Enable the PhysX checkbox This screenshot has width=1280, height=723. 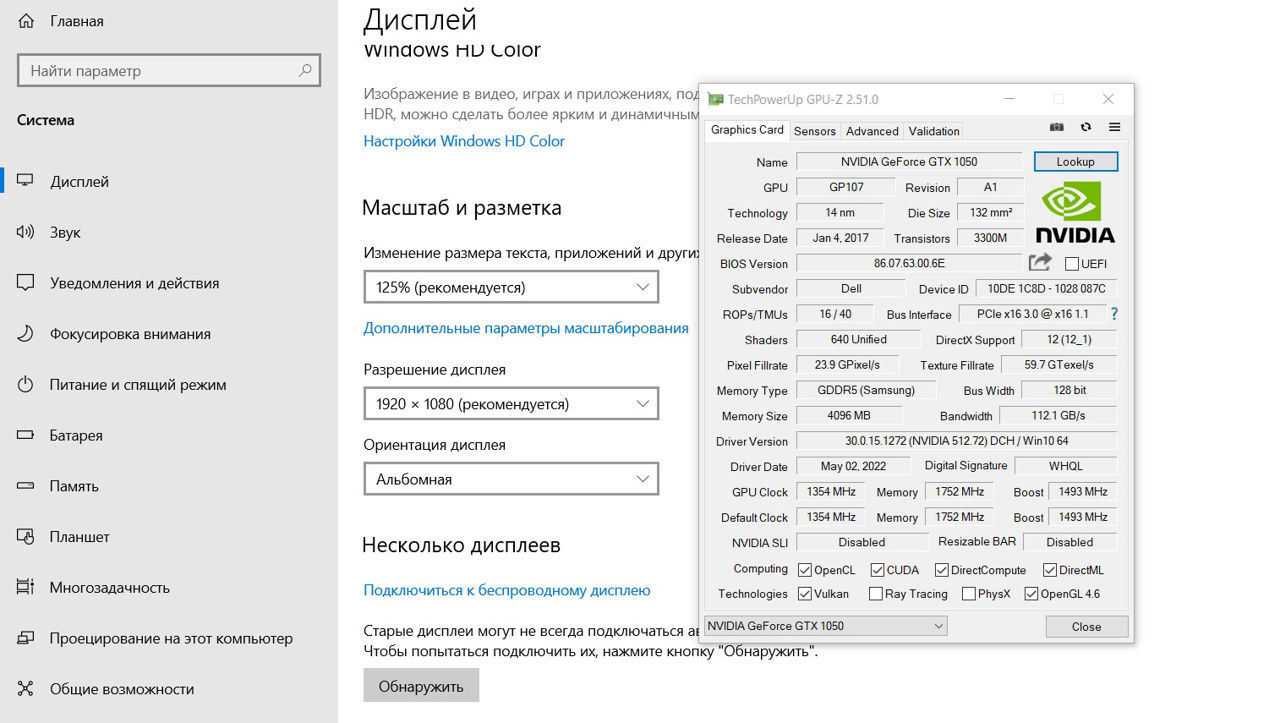coord(968,594)
